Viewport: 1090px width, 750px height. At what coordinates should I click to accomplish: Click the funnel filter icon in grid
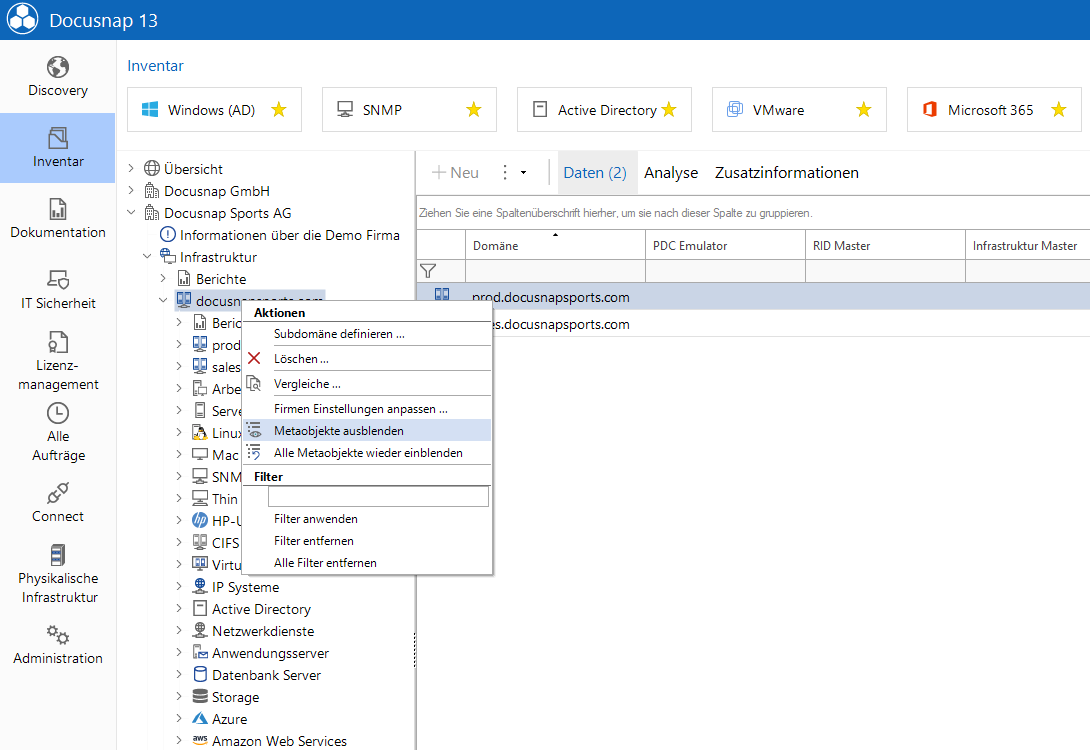pyautogui.click(x=428, y=271)
